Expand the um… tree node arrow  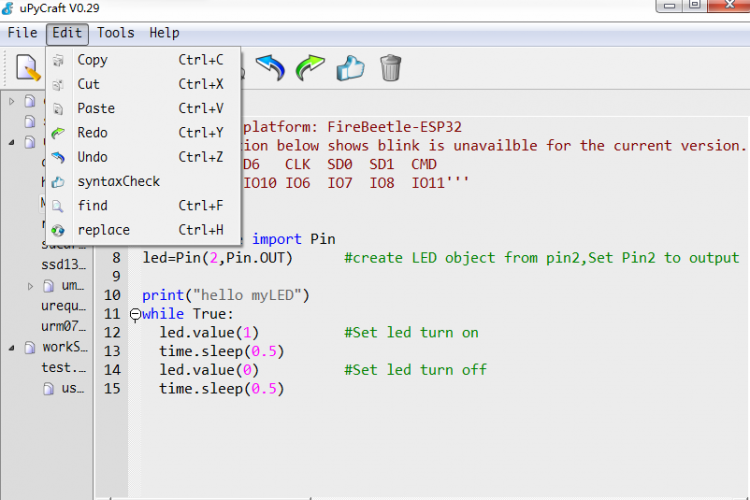[x=30, y=287]
